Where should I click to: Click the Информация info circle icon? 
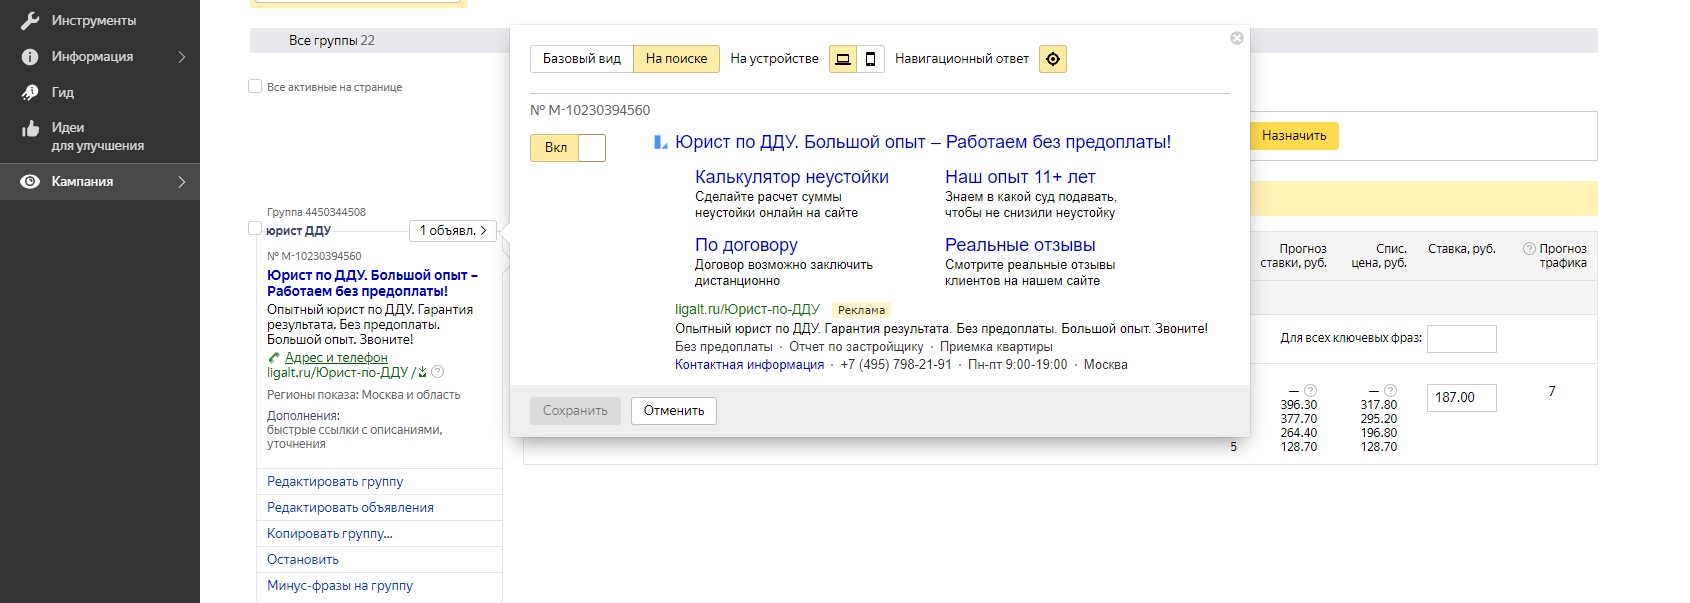click(30, 57)
